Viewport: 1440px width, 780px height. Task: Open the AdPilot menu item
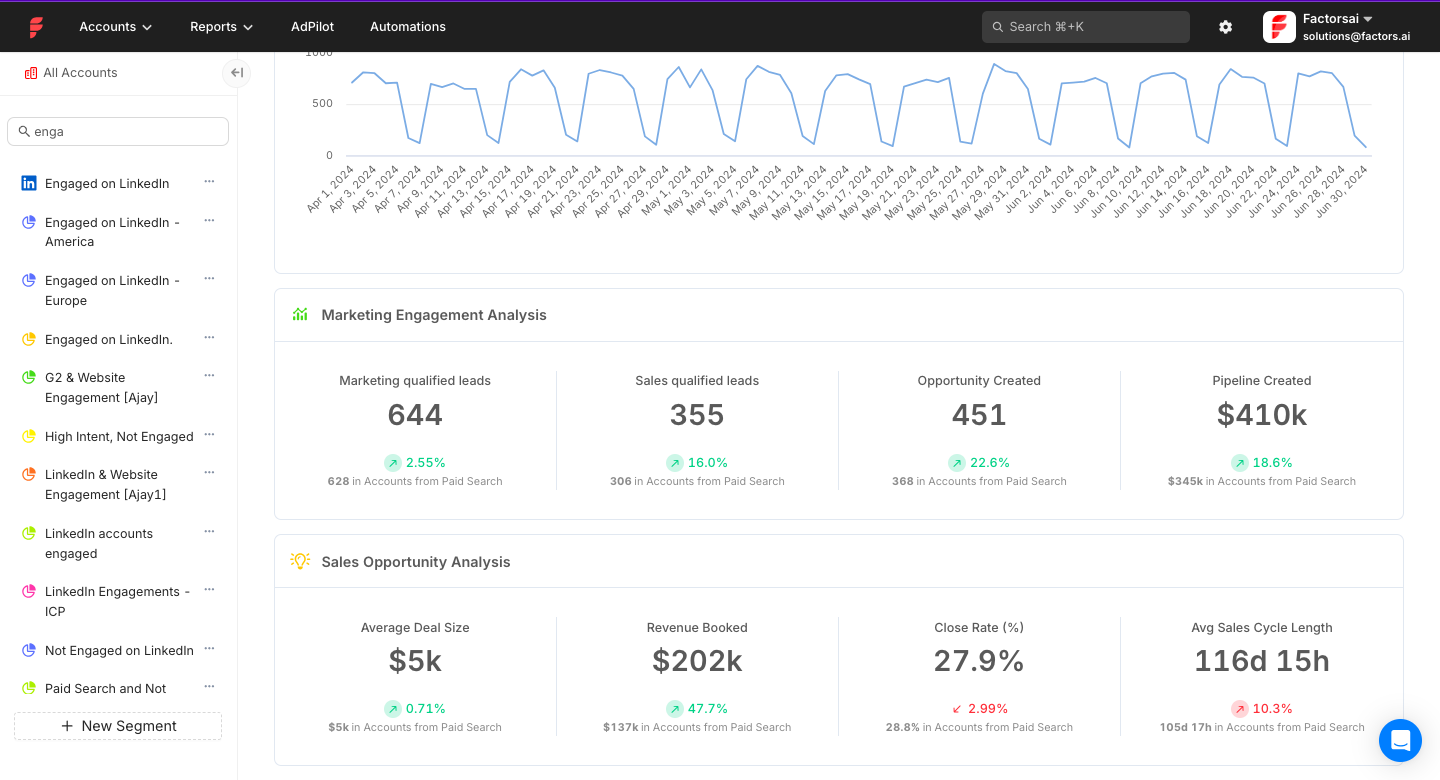click(x=312, y=27)
